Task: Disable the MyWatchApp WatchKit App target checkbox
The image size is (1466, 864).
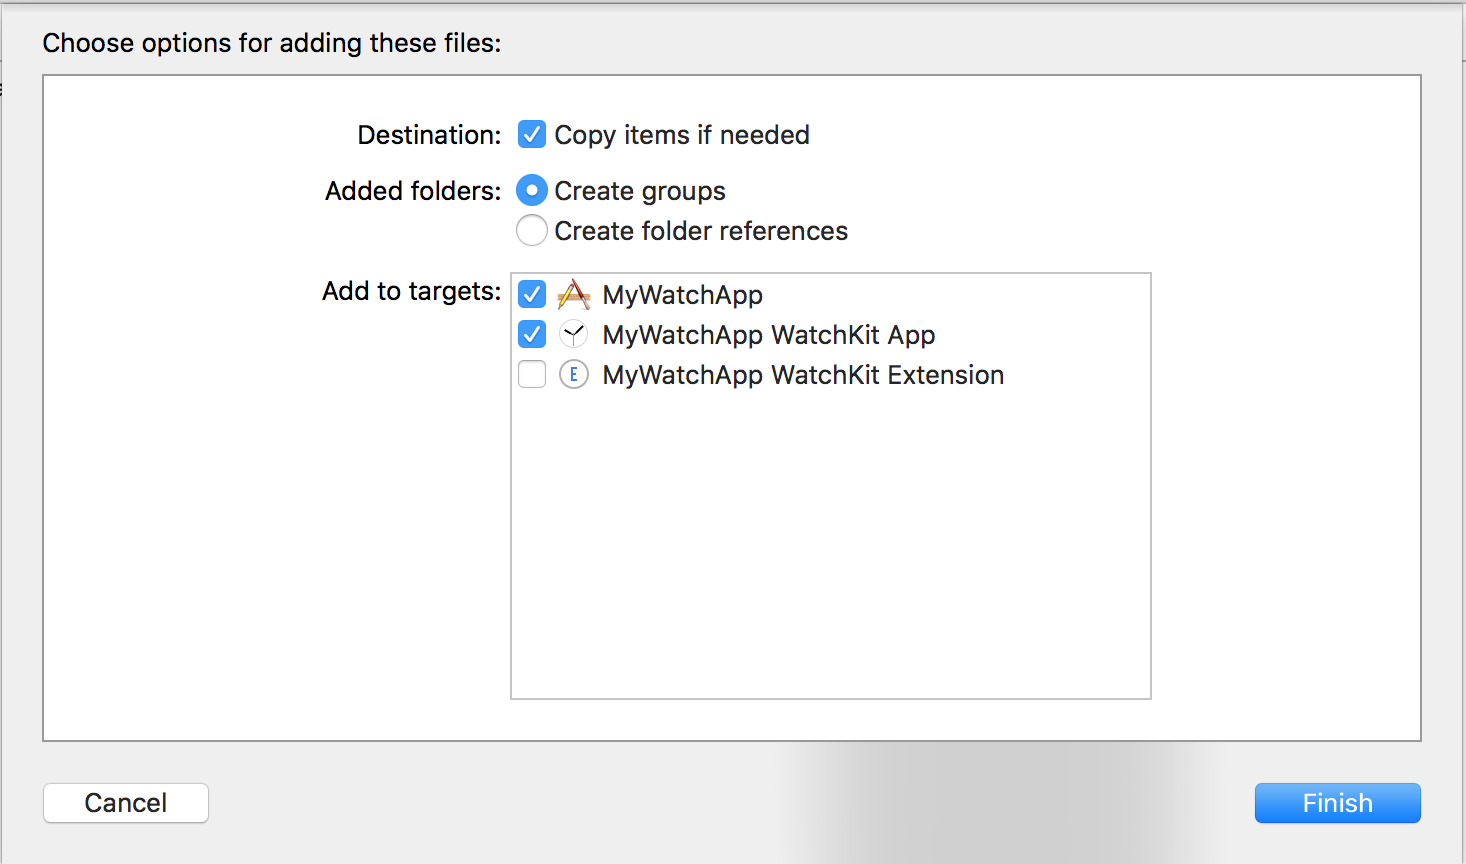Action: [x=532, y=334]
